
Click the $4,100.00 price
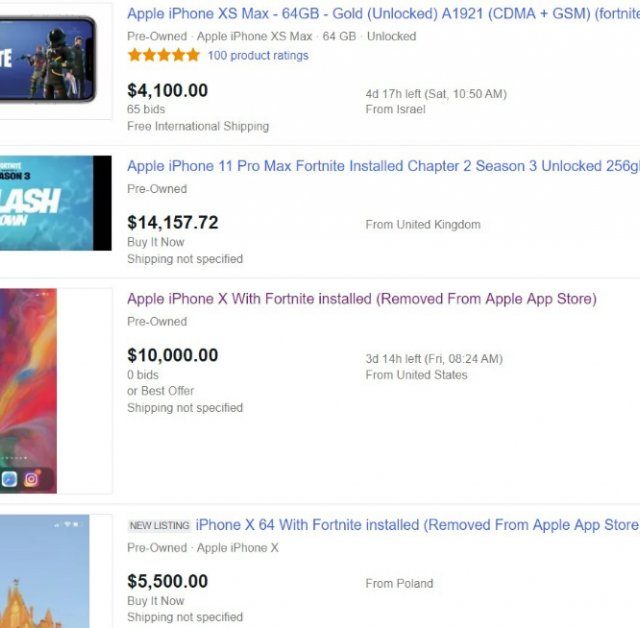(168, 90)
